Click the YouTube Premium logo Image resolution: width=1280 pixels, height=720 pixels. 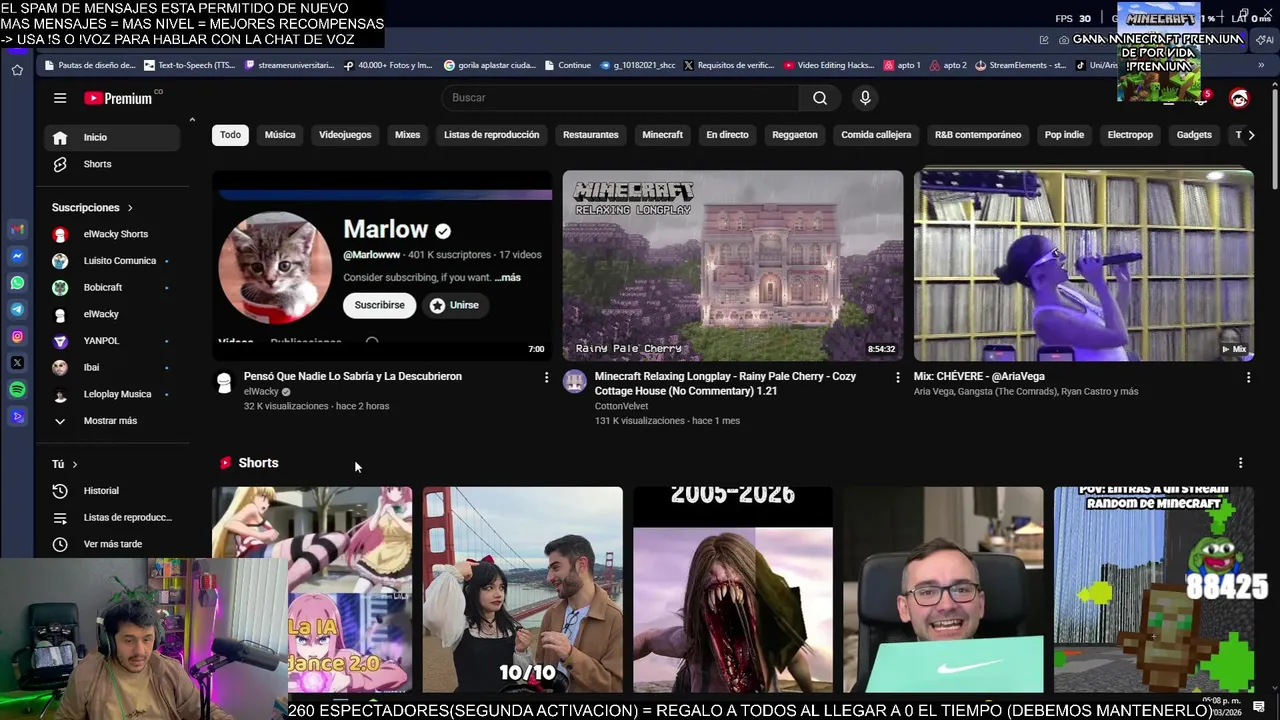click(x=118, y=98)
